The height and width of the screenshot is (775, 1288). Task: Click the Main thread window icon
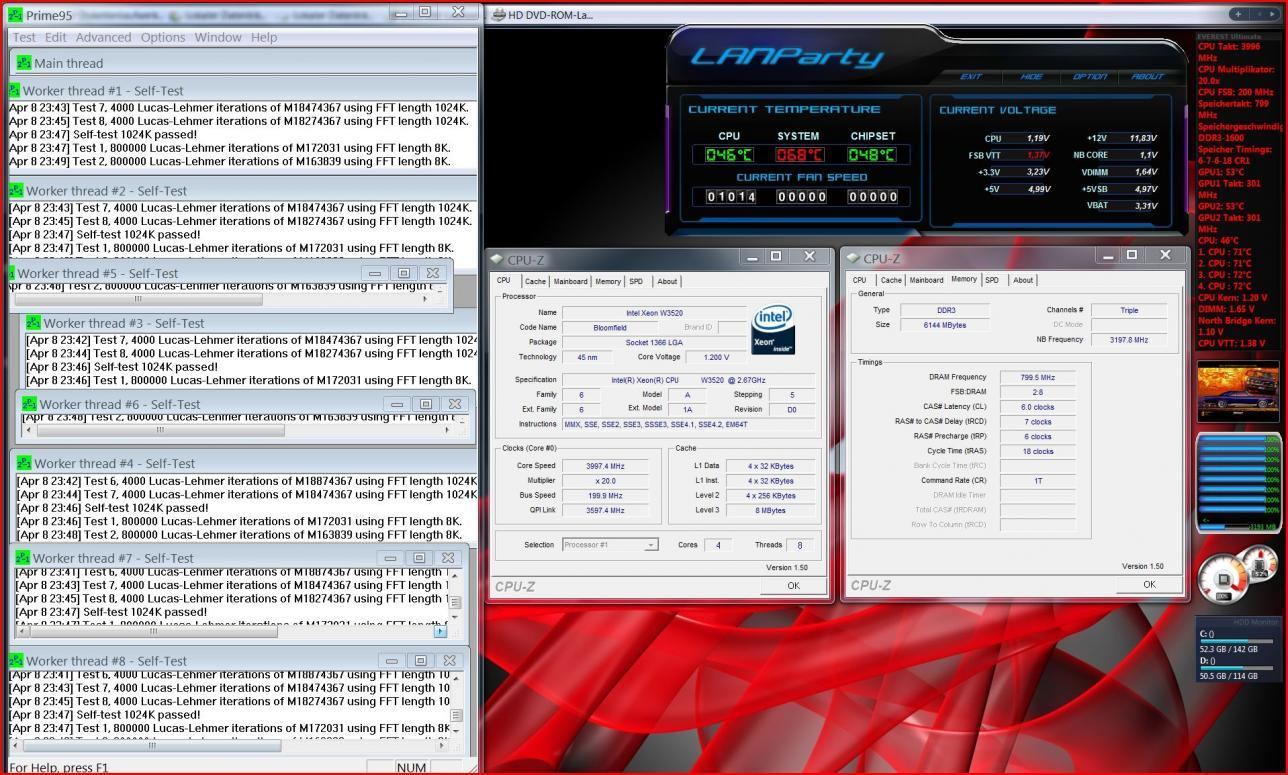pos(24,62)
